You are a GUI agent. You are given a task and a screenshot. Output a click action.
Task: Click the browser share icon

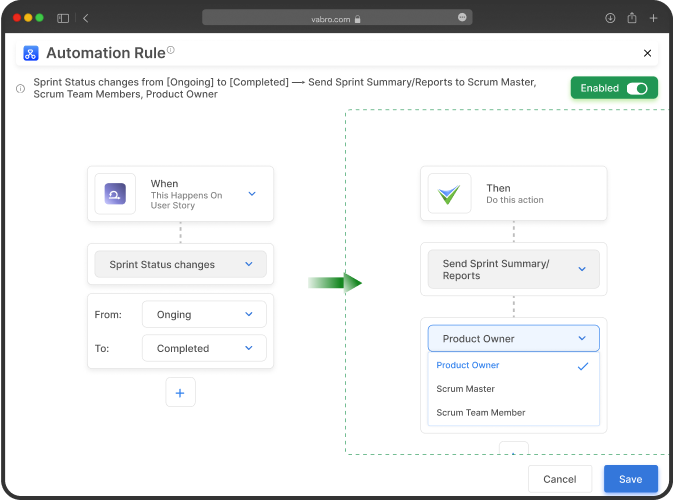632,18
